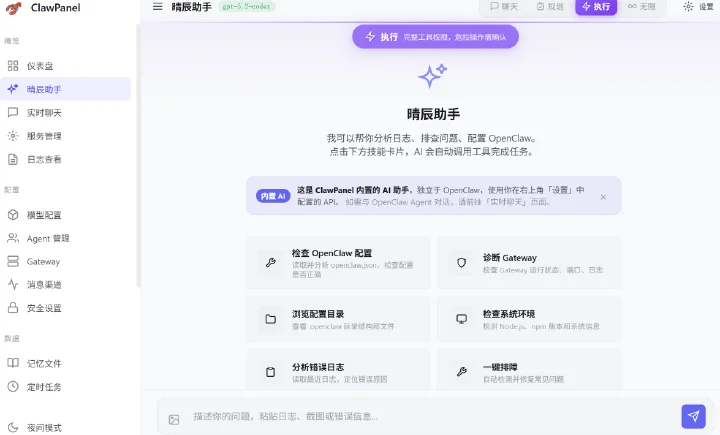Open 定时任务 clock icon
This screenshot has width=720, height=435.
click(13, 387)
